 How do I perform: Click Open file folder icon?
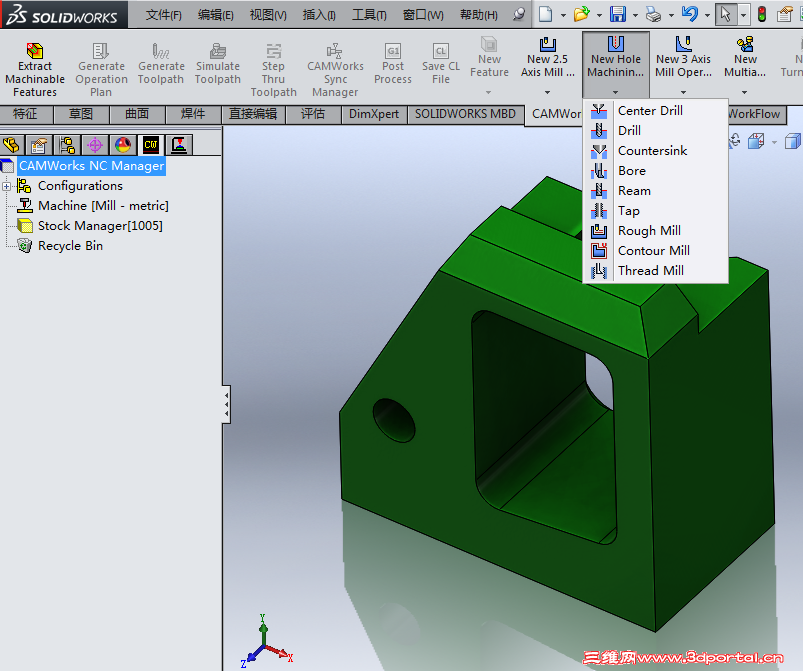(581, 14)
